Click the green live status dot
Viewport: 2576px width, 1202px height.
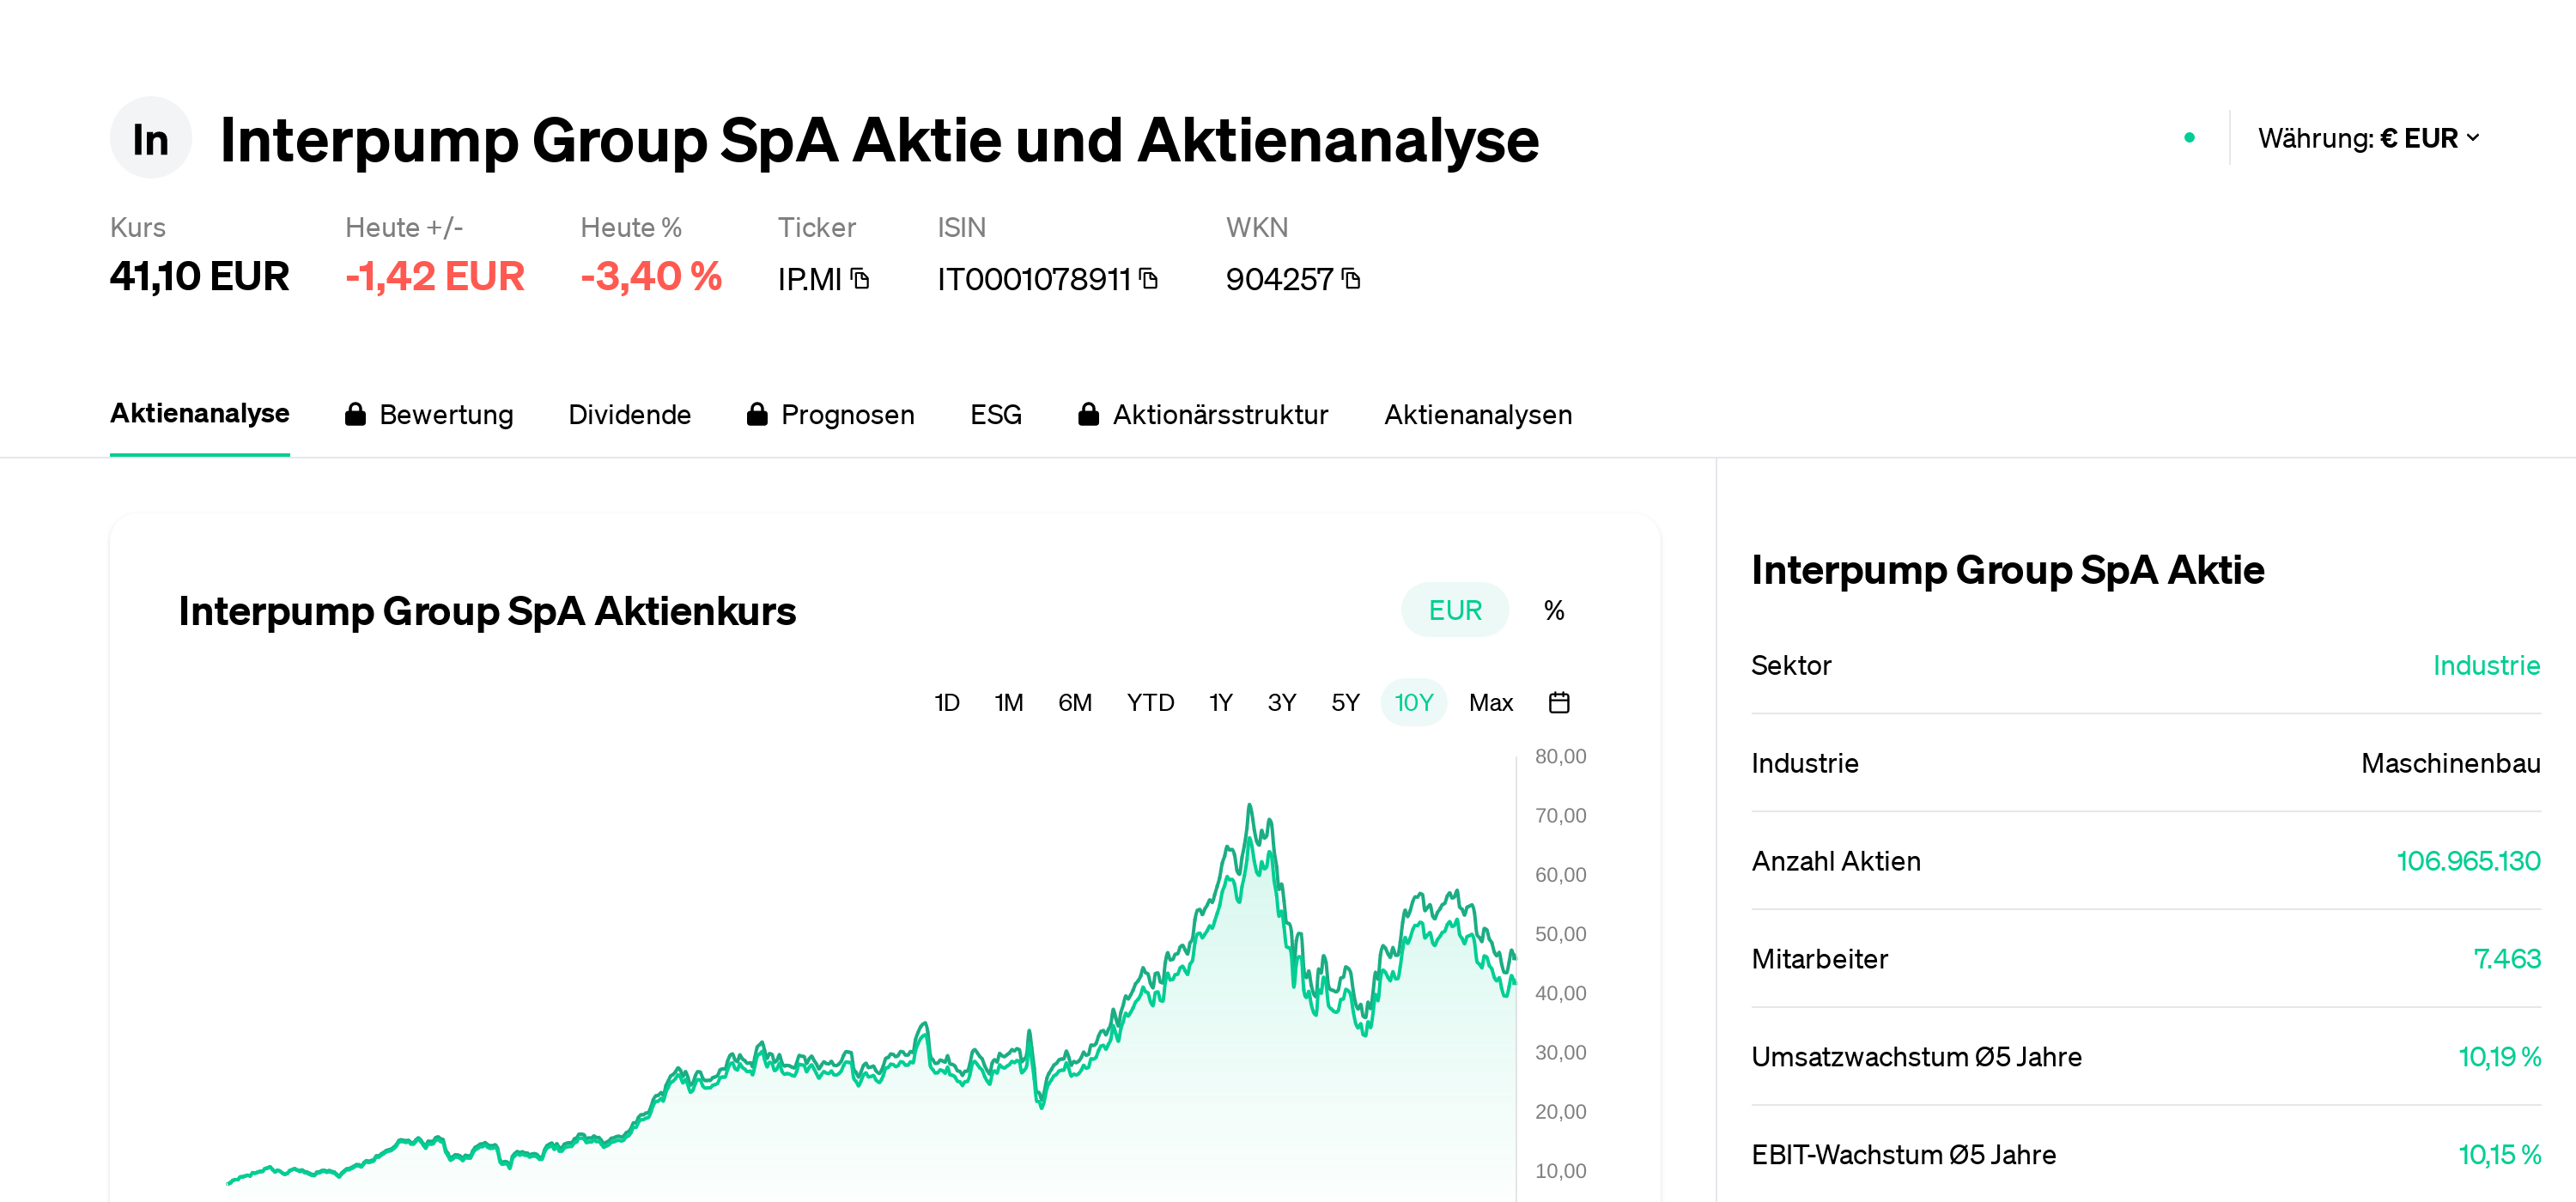pos(2189,138)
